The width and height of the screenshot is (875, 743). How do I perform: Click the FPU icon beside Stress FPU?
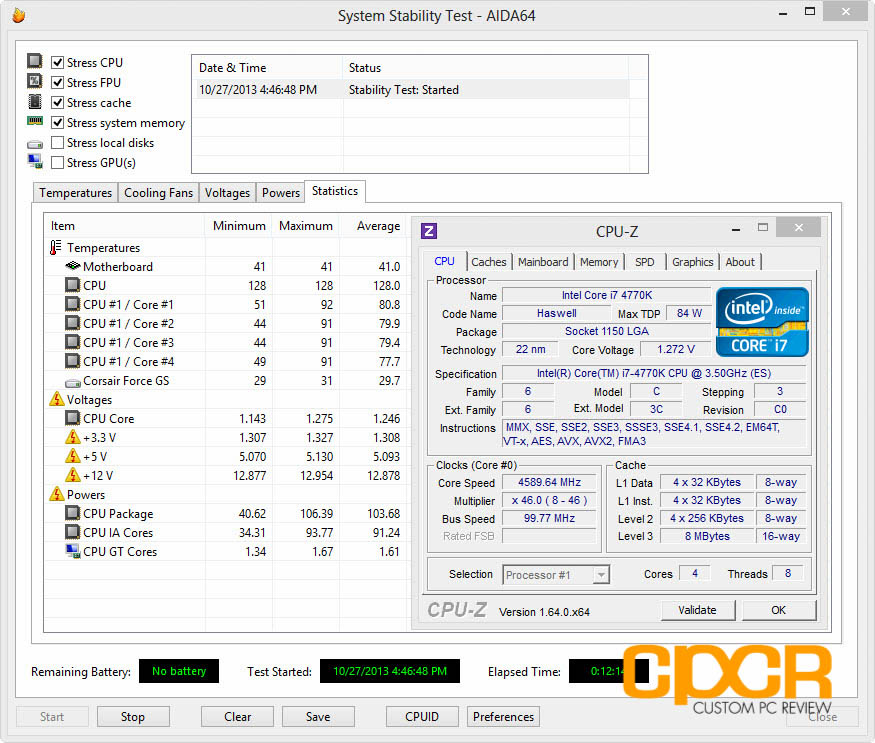[x=35, y=81]
